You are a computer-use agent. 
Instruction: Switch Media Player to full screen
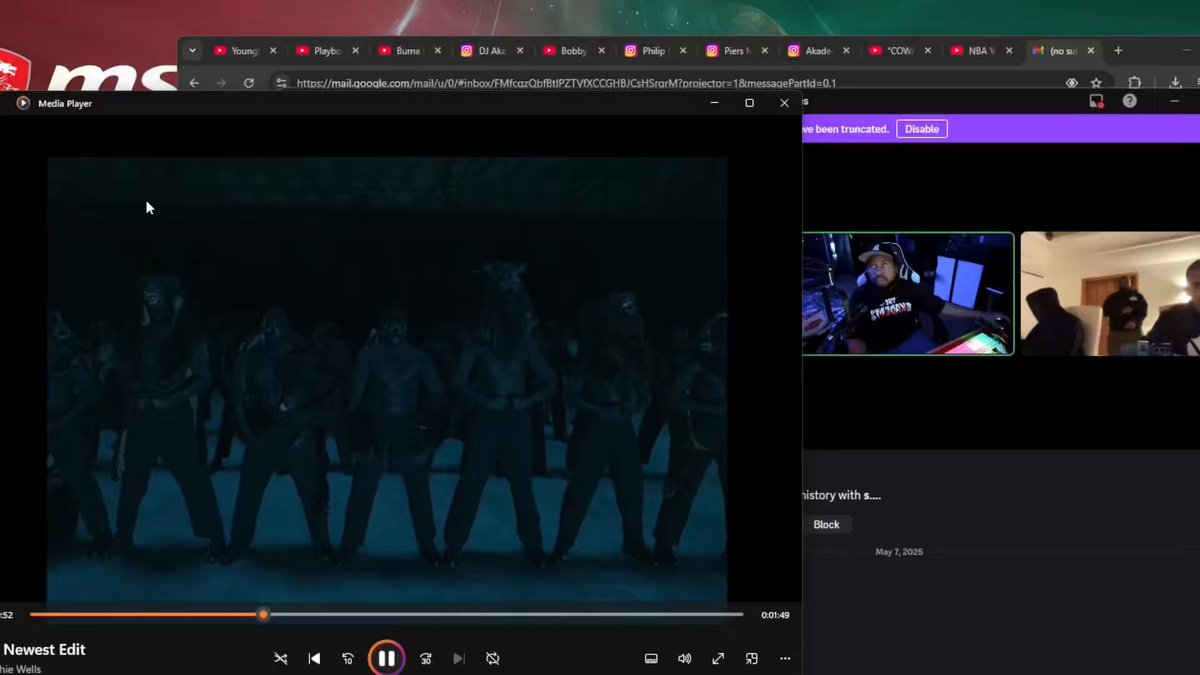point(718,659)
